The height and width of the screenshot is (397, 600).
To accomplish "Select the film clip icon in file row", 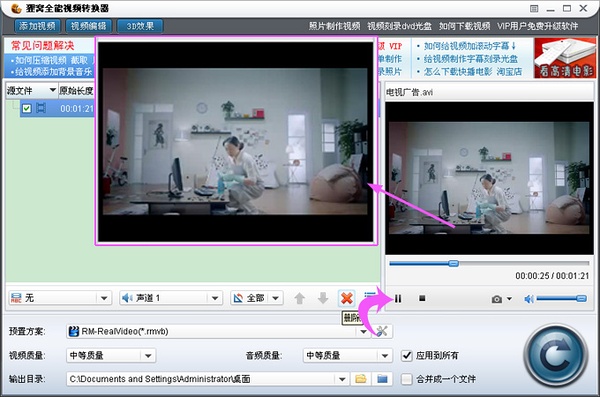I will pos(41,108).
